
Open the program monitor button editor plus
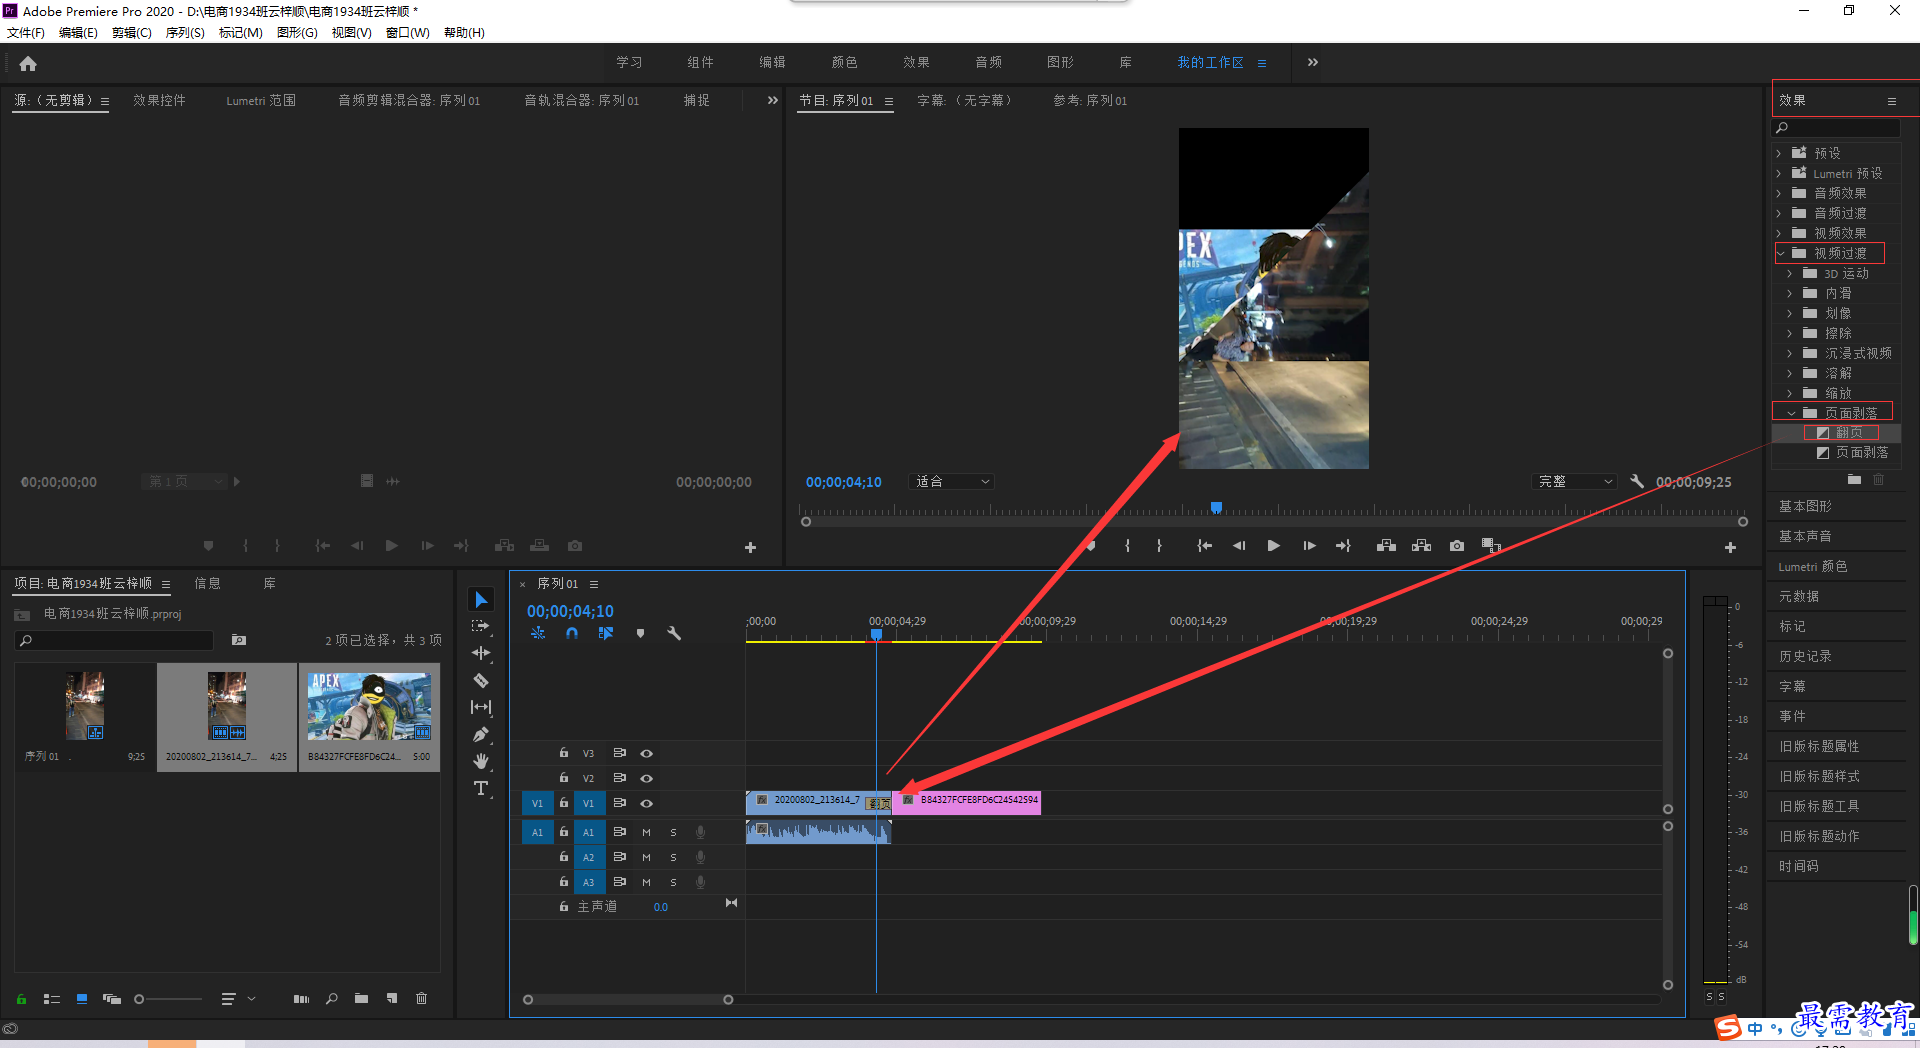(1730, 547)
